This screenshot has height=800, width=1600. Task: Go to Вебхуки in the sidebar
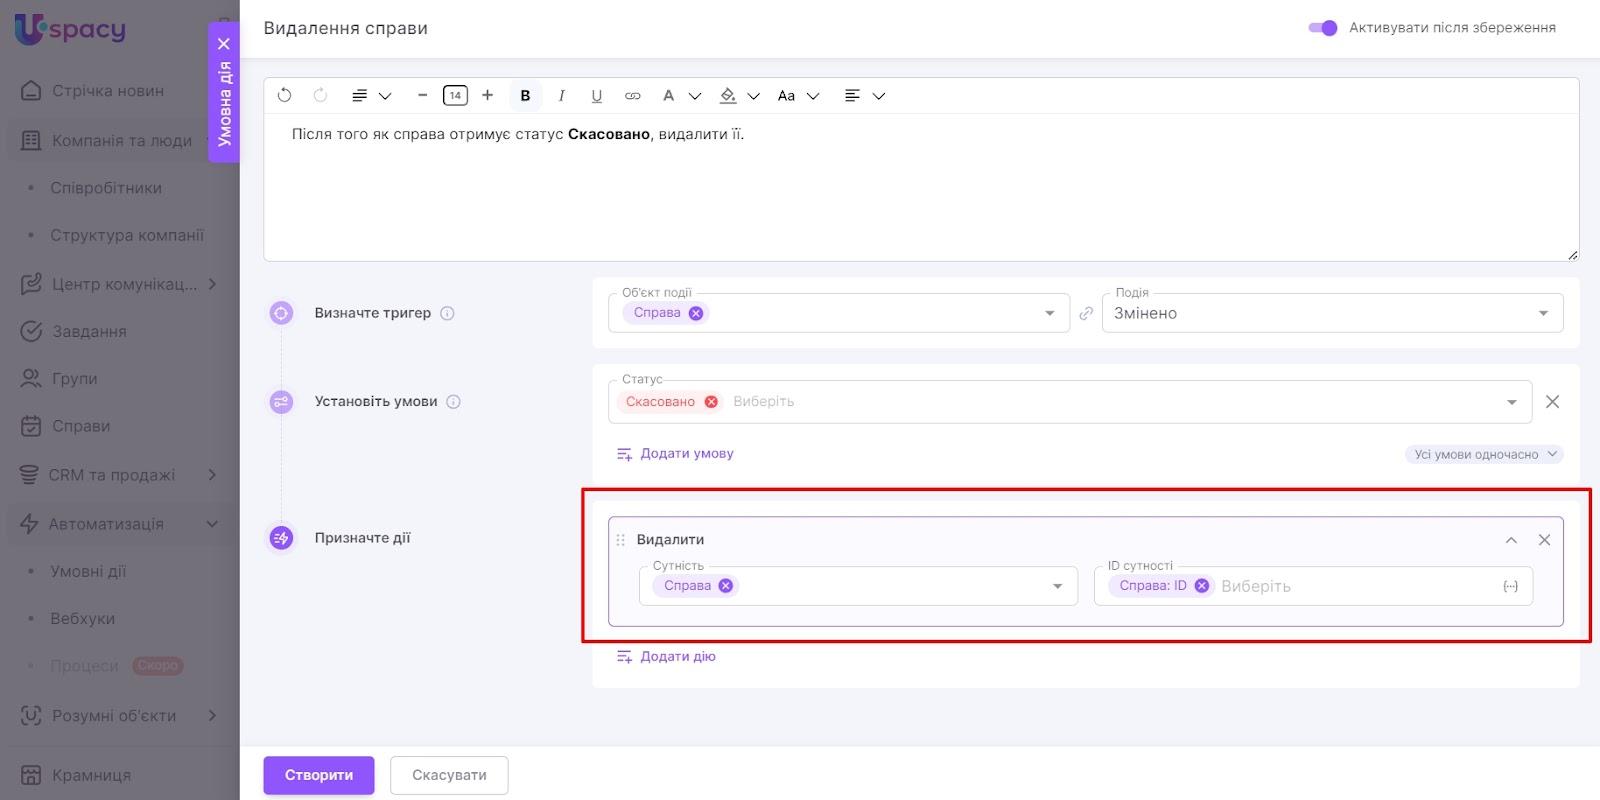point(82,619)
